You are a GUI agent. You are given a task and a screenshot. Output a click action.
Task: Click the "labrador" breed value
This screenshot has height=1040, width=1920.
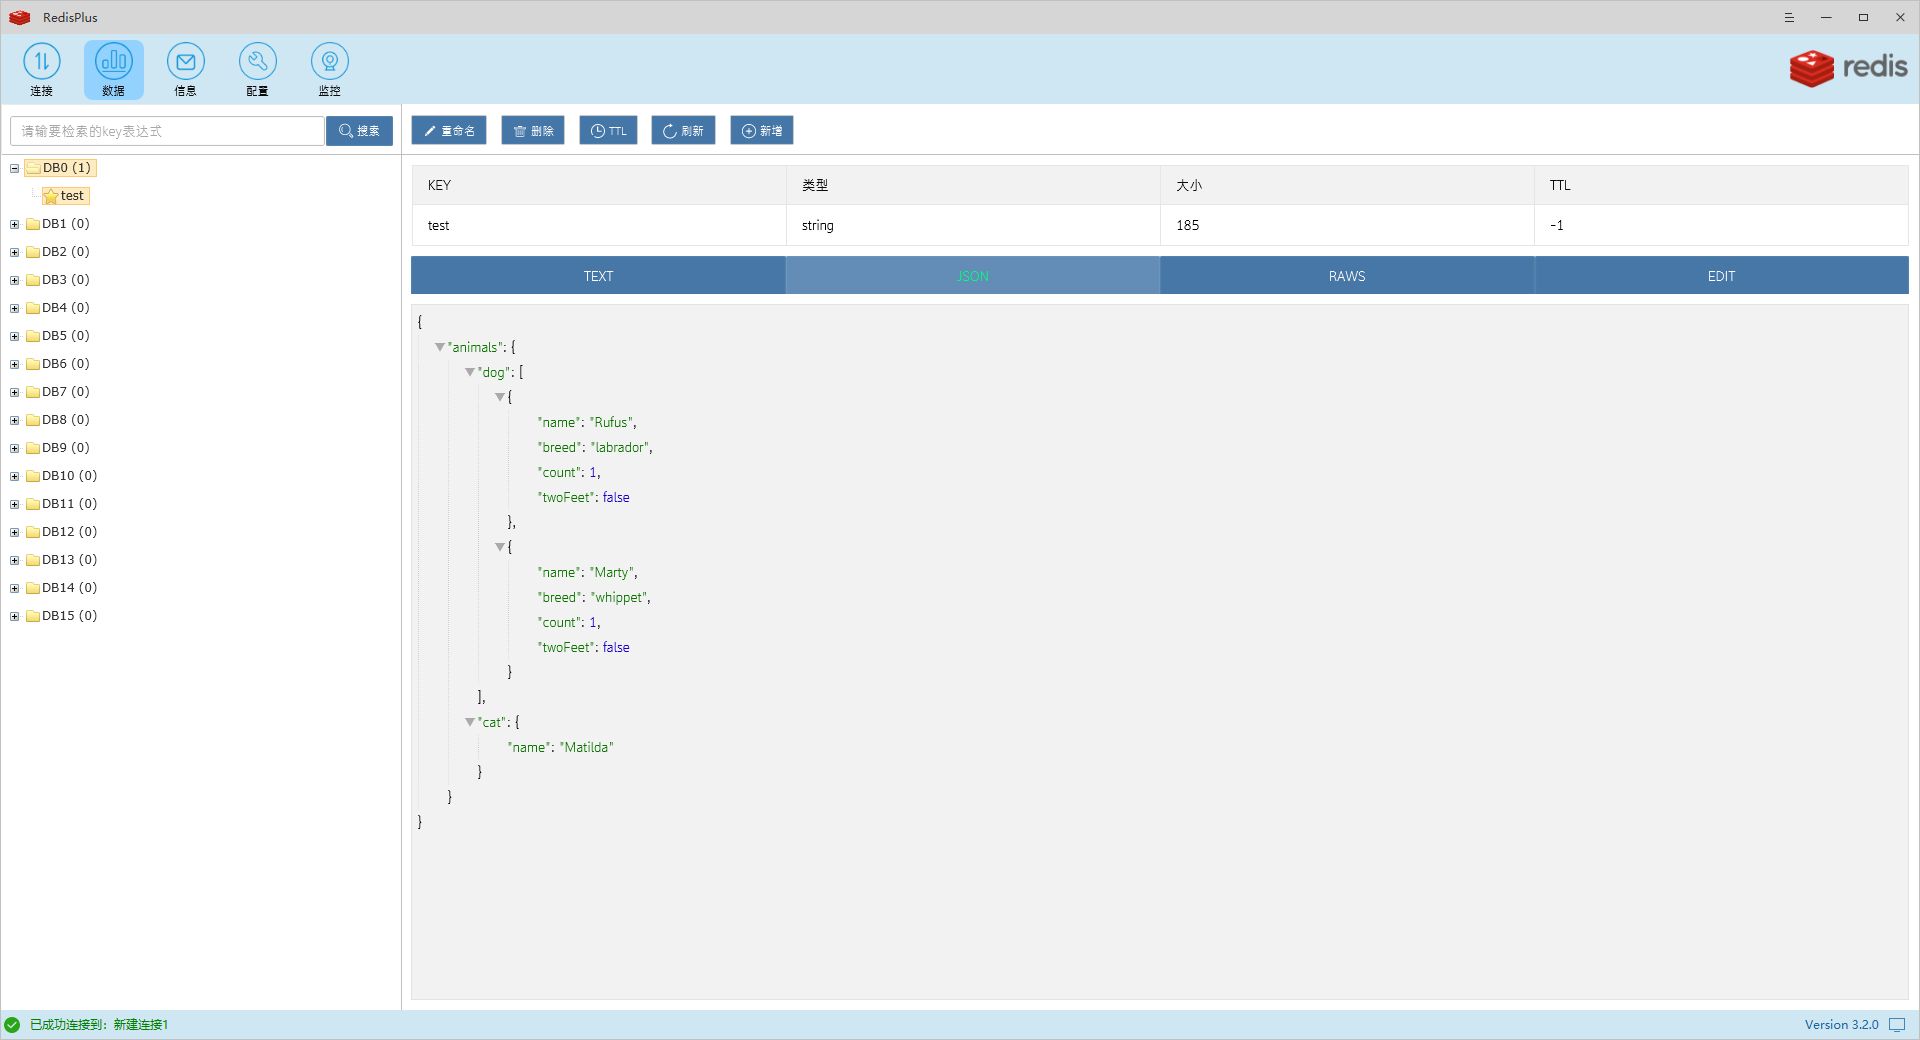pyautogui.click(x=620, y=447)
